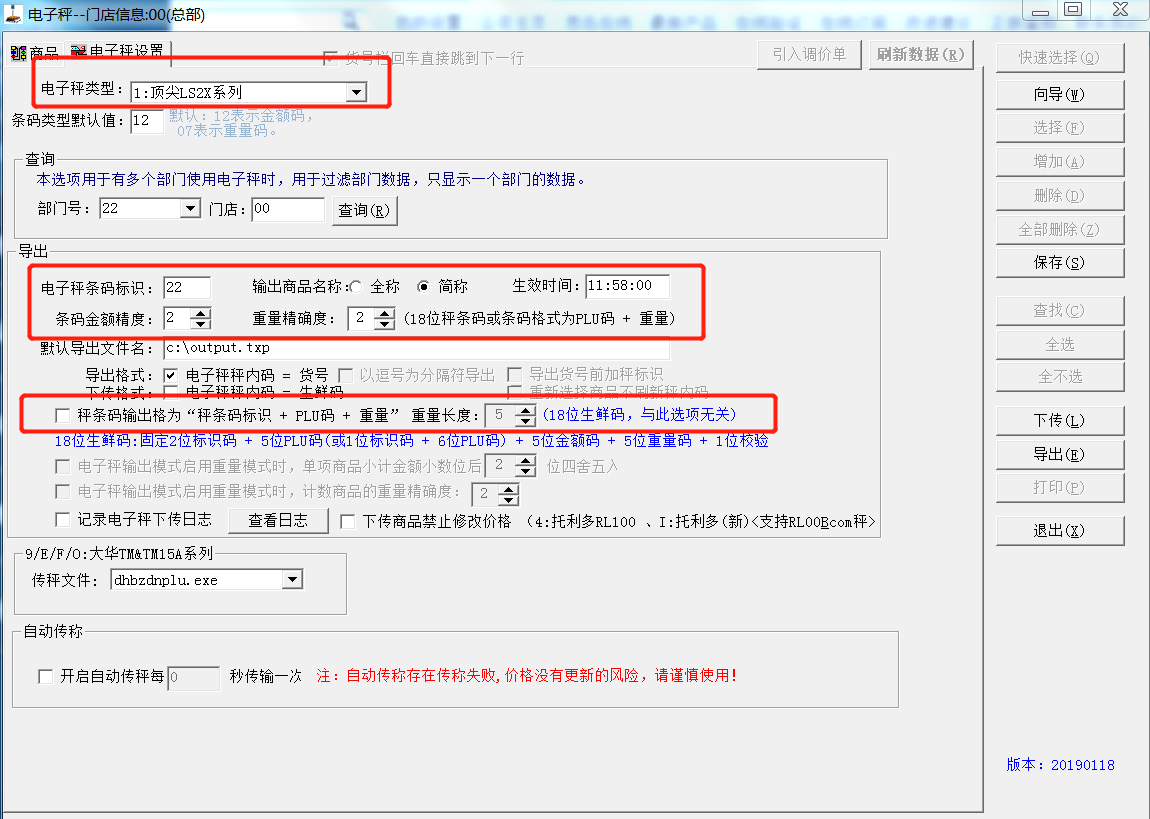
Task: Select the 电子秤设置 tab
Action: click(x=118, y=52)
